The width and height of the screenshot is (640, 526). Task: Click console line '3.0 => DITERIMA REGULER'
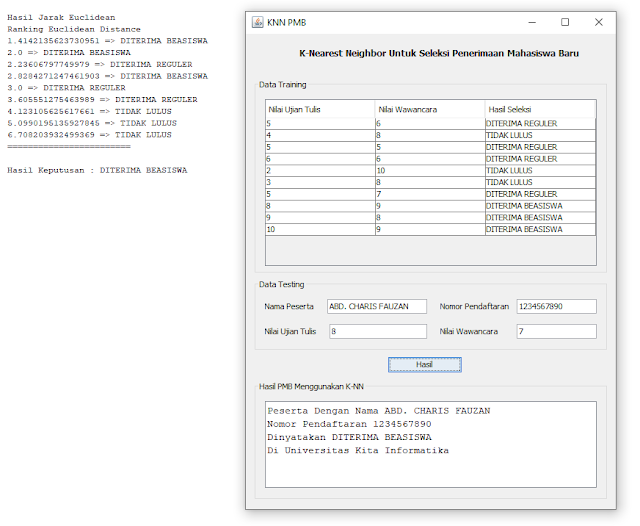pos(66,88)
